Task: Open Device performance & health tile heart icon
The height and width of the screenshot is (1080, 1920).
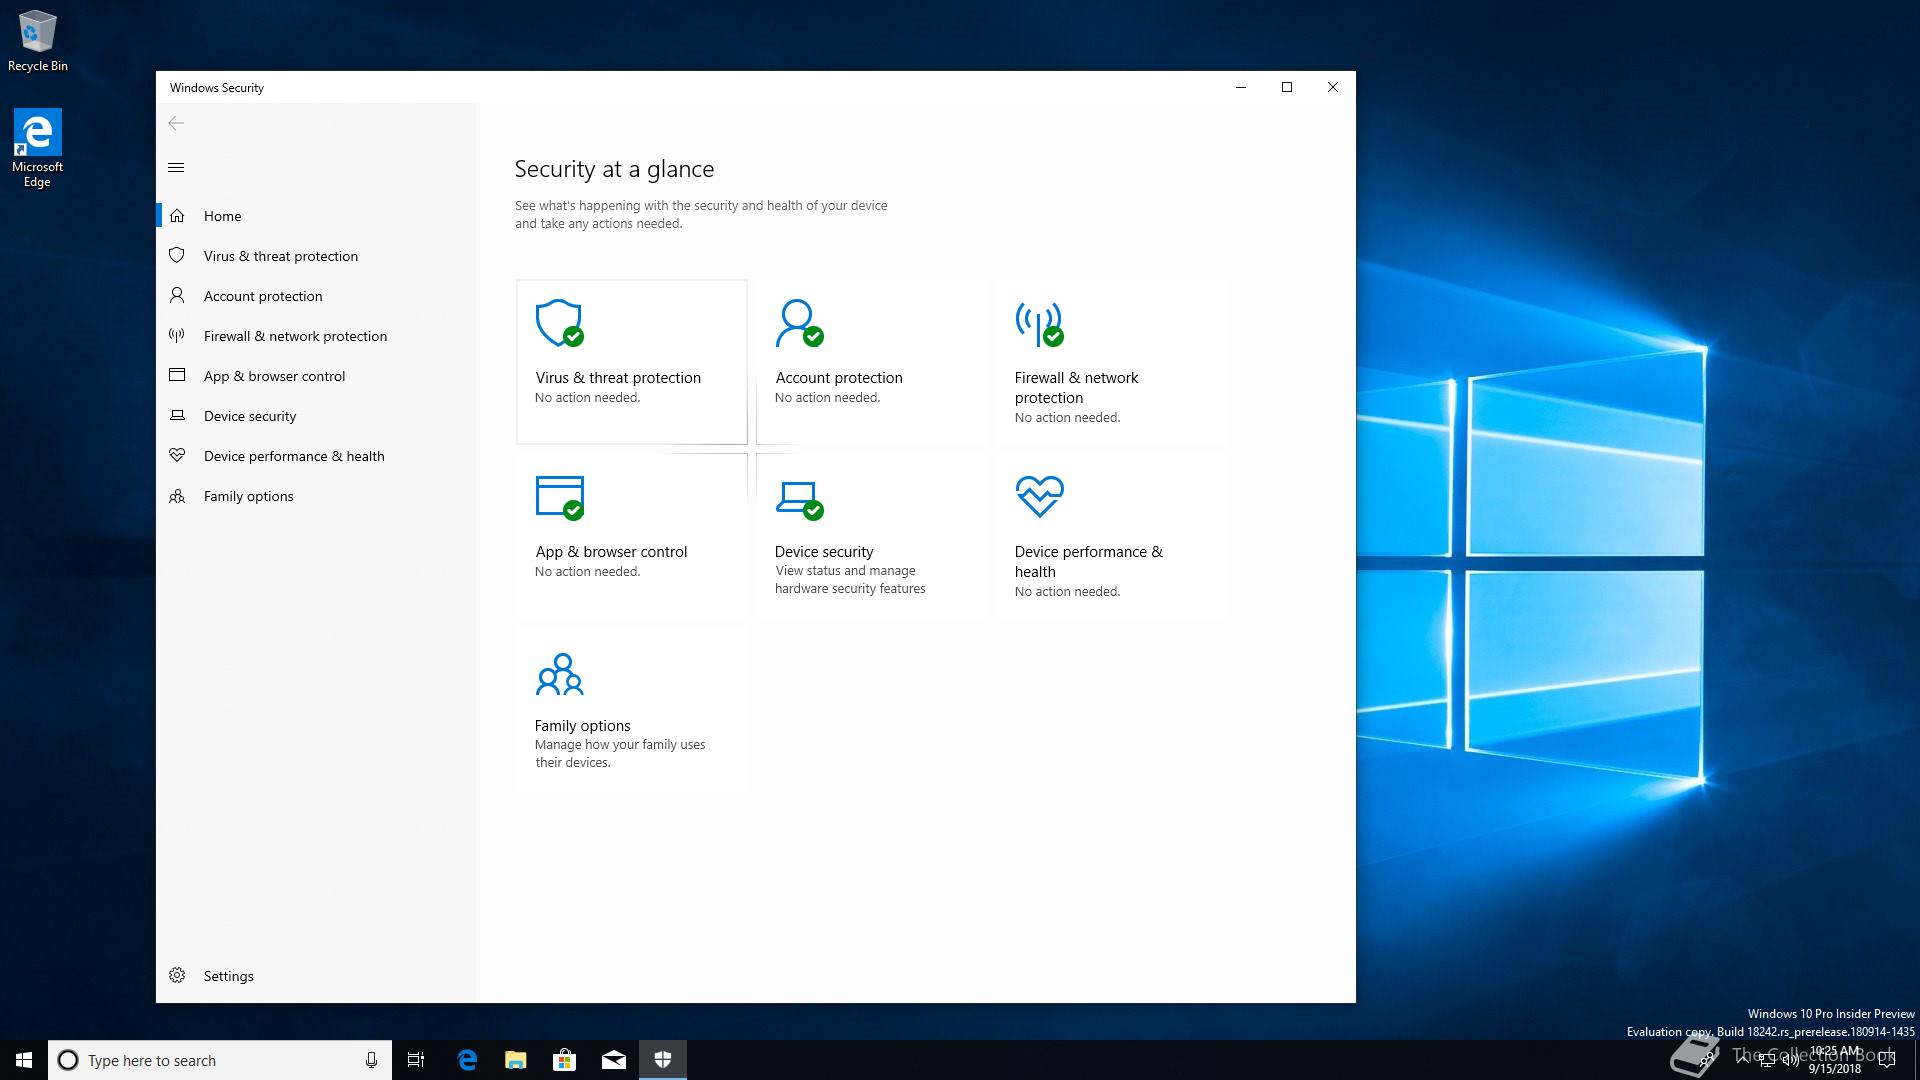Action: (1040, 496)
